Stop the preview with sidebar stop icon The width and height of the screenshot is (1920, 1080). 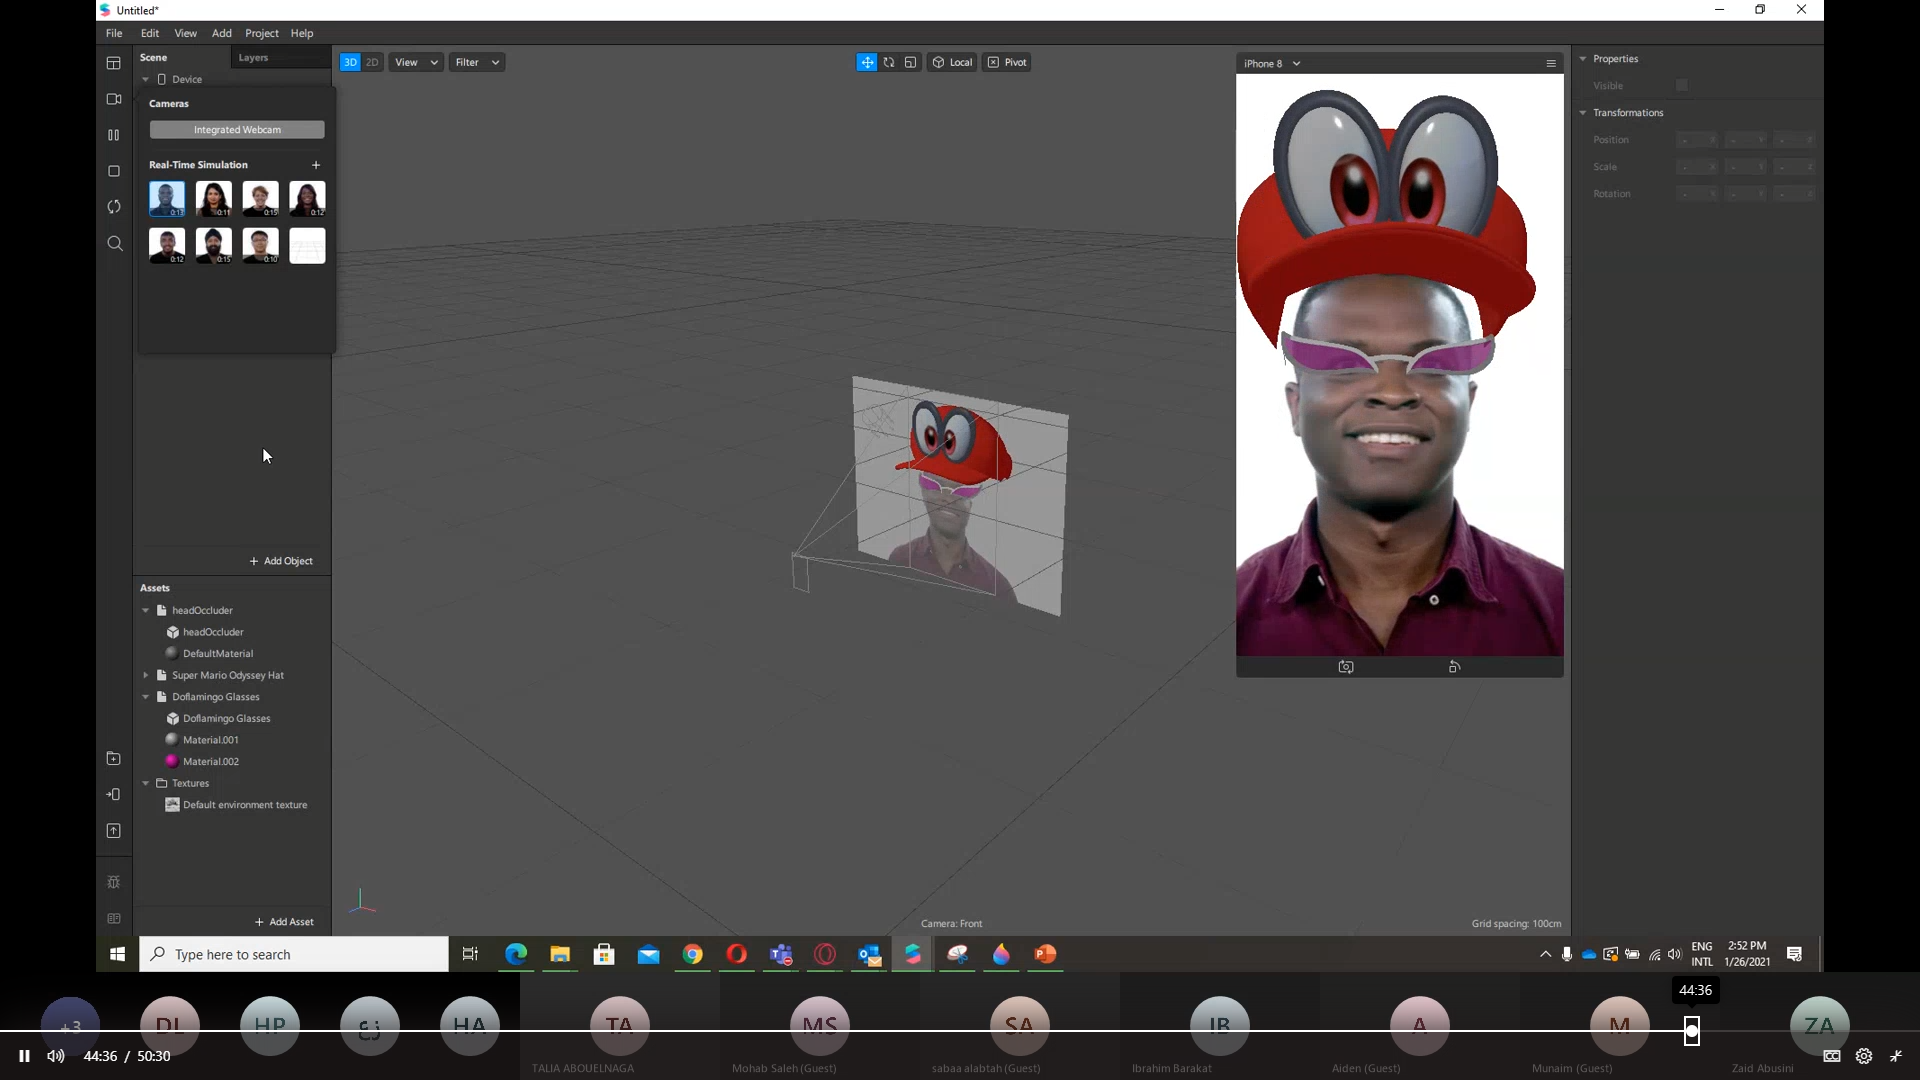click(114, 171)
